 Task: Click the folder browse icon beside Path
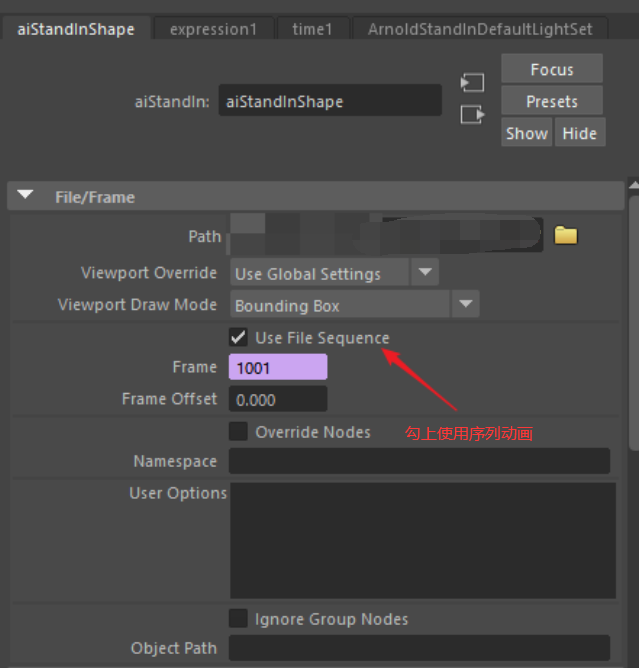pos(566,236)
